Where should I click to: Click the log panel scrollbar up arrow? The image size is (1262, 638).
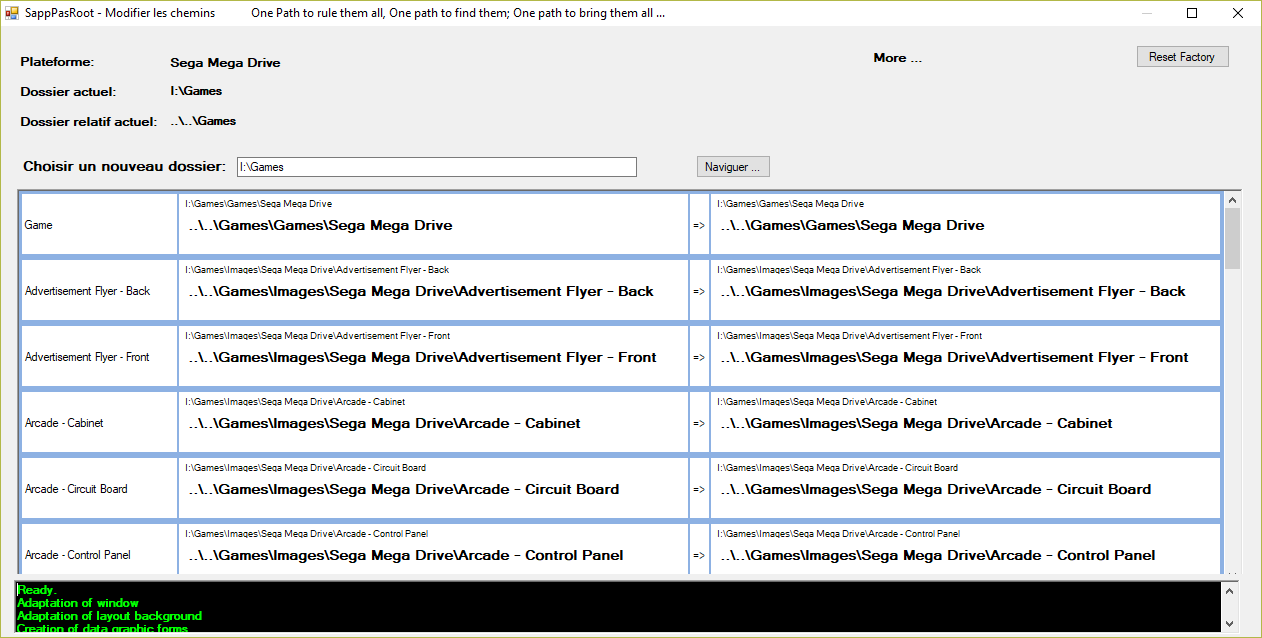pos(1231,590)
